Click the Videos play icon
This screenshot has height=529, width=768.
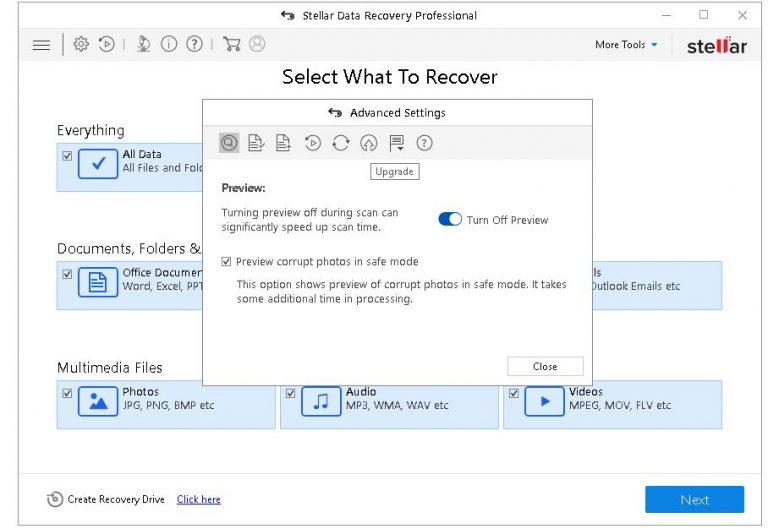544,401
